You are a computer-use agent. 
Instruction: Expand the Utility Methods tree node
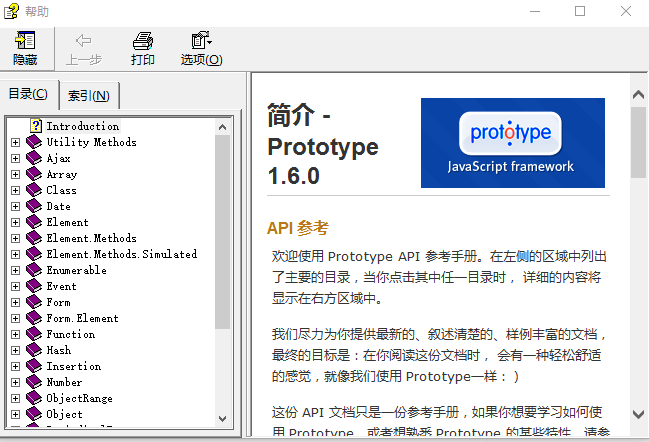coord(15,142)
